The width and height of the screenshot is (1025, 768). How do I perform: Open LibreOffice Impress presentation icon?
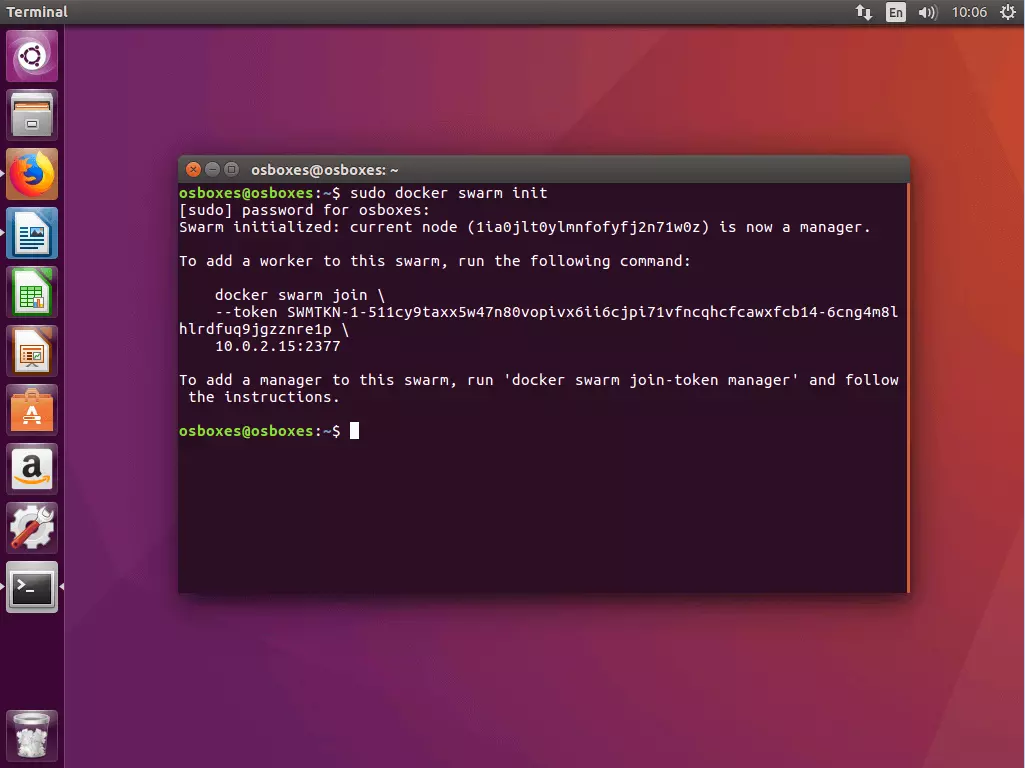point(31,351)
